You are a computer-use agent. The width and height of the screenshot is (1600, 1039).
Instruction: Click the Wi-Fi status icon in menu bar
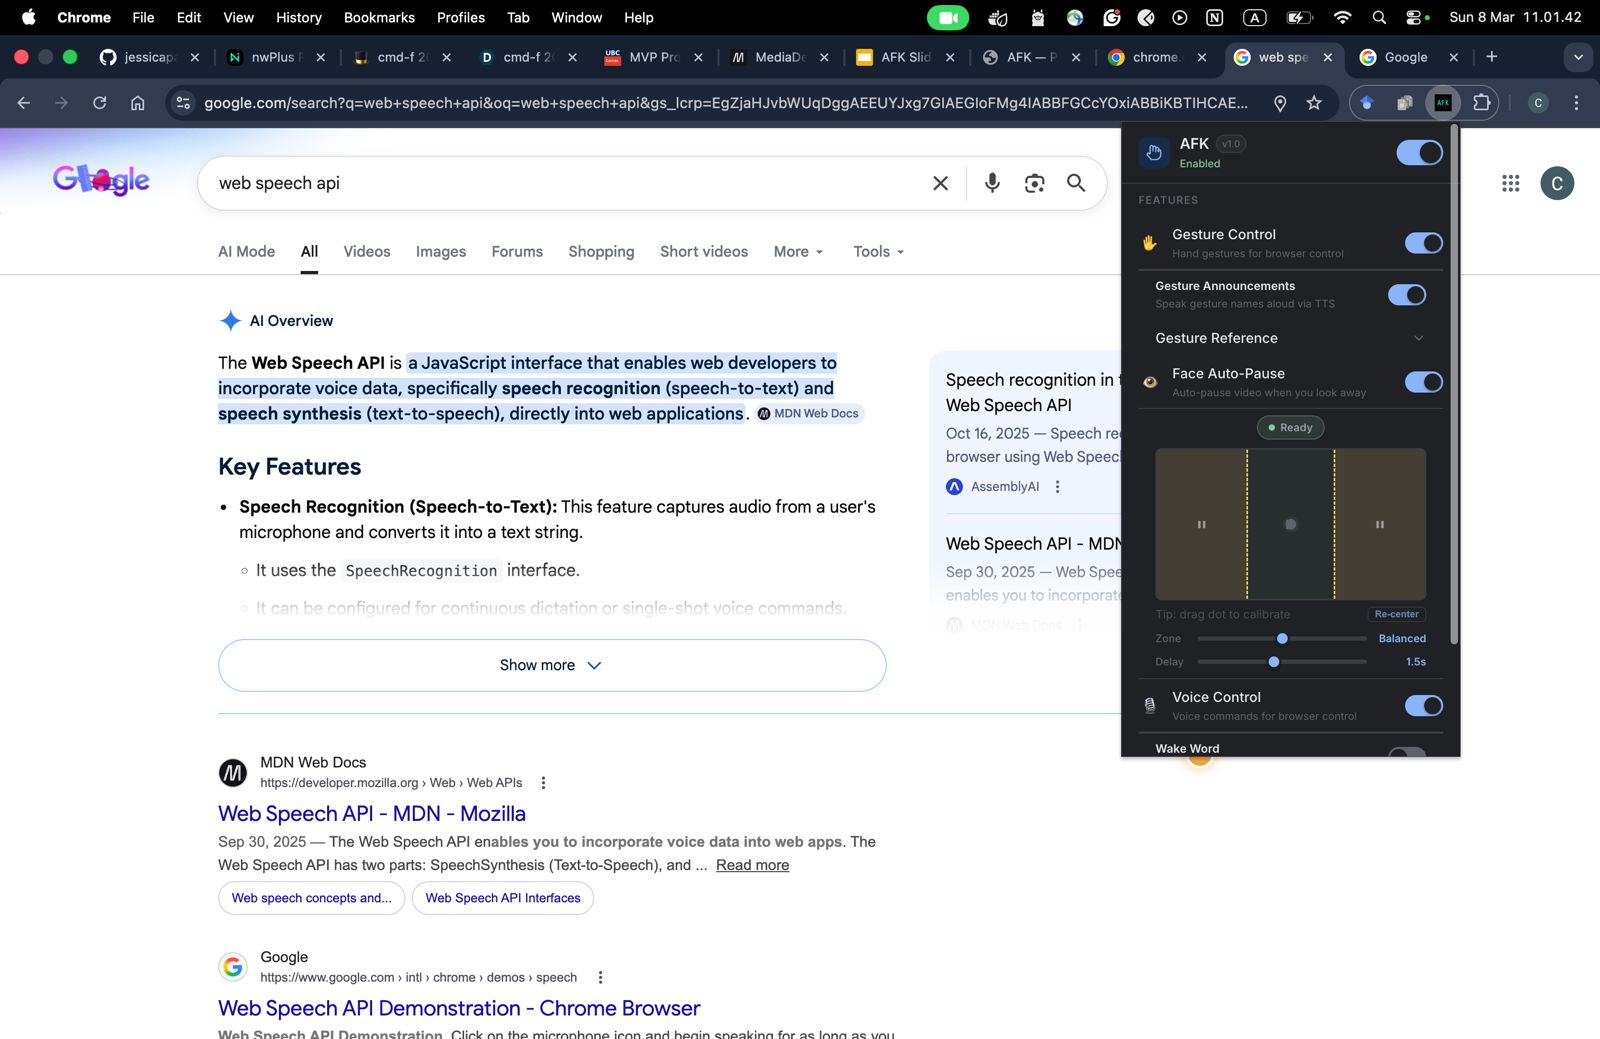click(x=1343, y=17)
